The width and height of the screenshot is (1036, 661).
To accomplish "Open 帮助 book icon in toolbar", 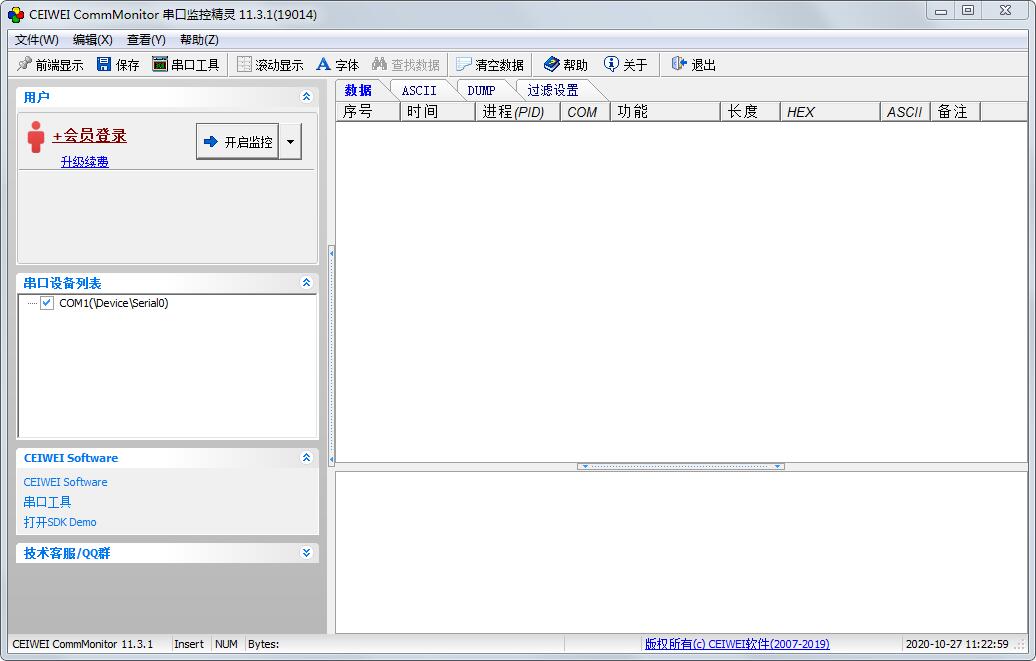I will coord(551,64).
